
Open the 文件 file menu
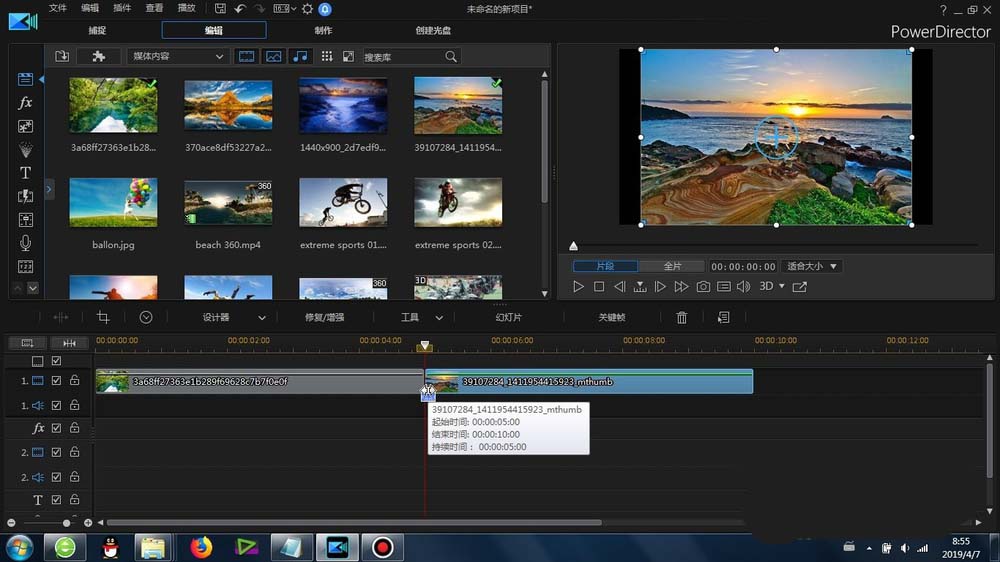click(58, 9)
